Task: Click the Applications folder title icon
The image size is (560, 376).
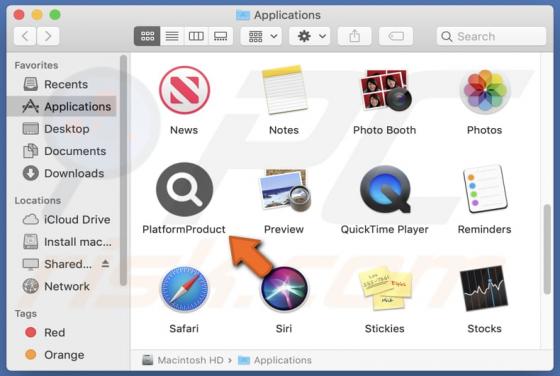Action: [x=243, y=15]
